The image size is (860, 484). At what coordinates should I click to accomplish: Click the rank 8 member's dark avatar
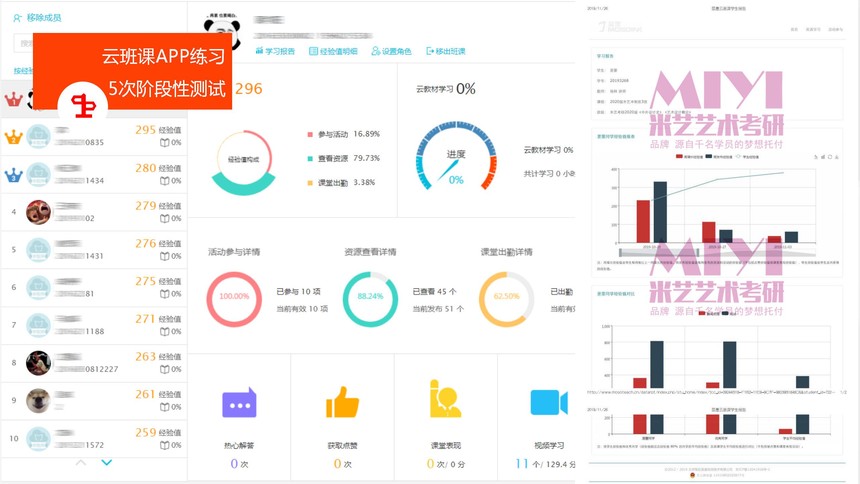pyautogui.click(x=38, y=363)
